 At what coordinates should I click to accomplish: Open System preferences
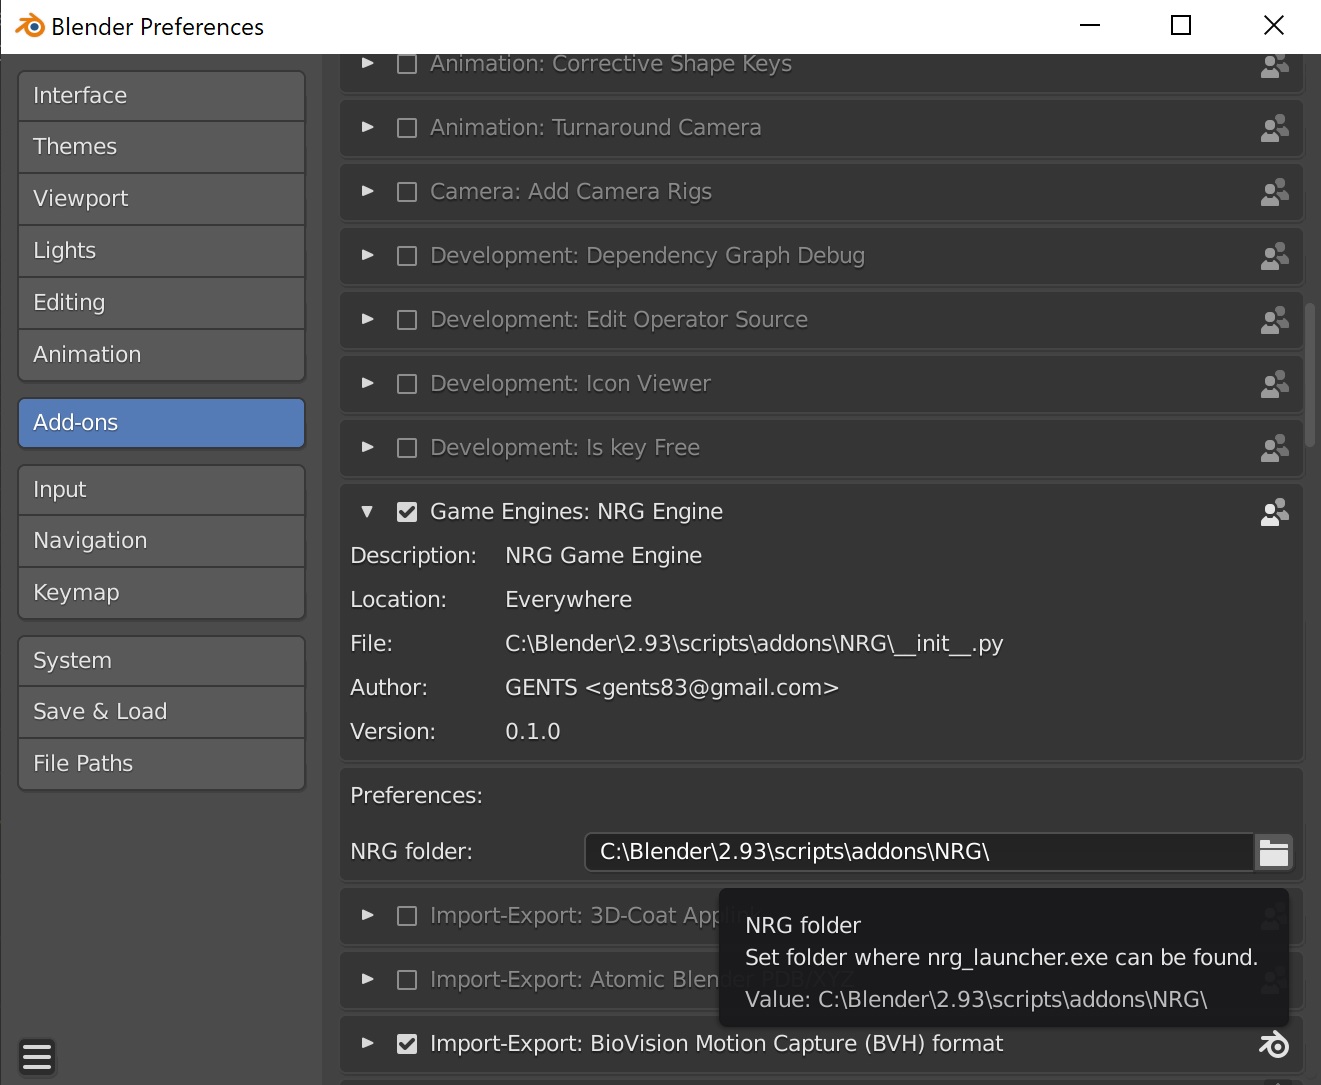coord(161,661)
